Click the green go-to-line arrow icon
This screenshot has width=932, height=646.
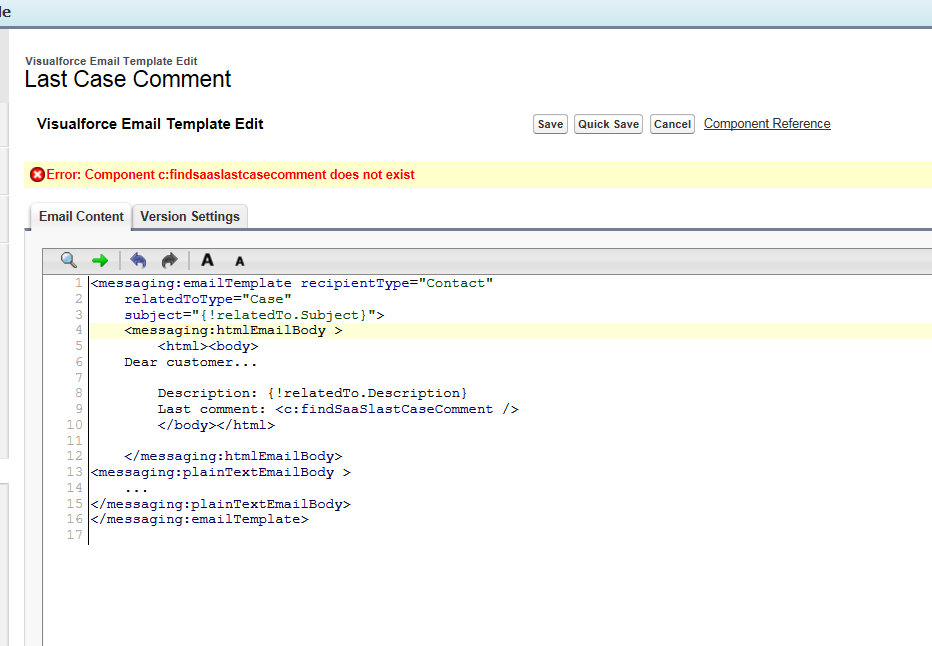pos(100,260)
